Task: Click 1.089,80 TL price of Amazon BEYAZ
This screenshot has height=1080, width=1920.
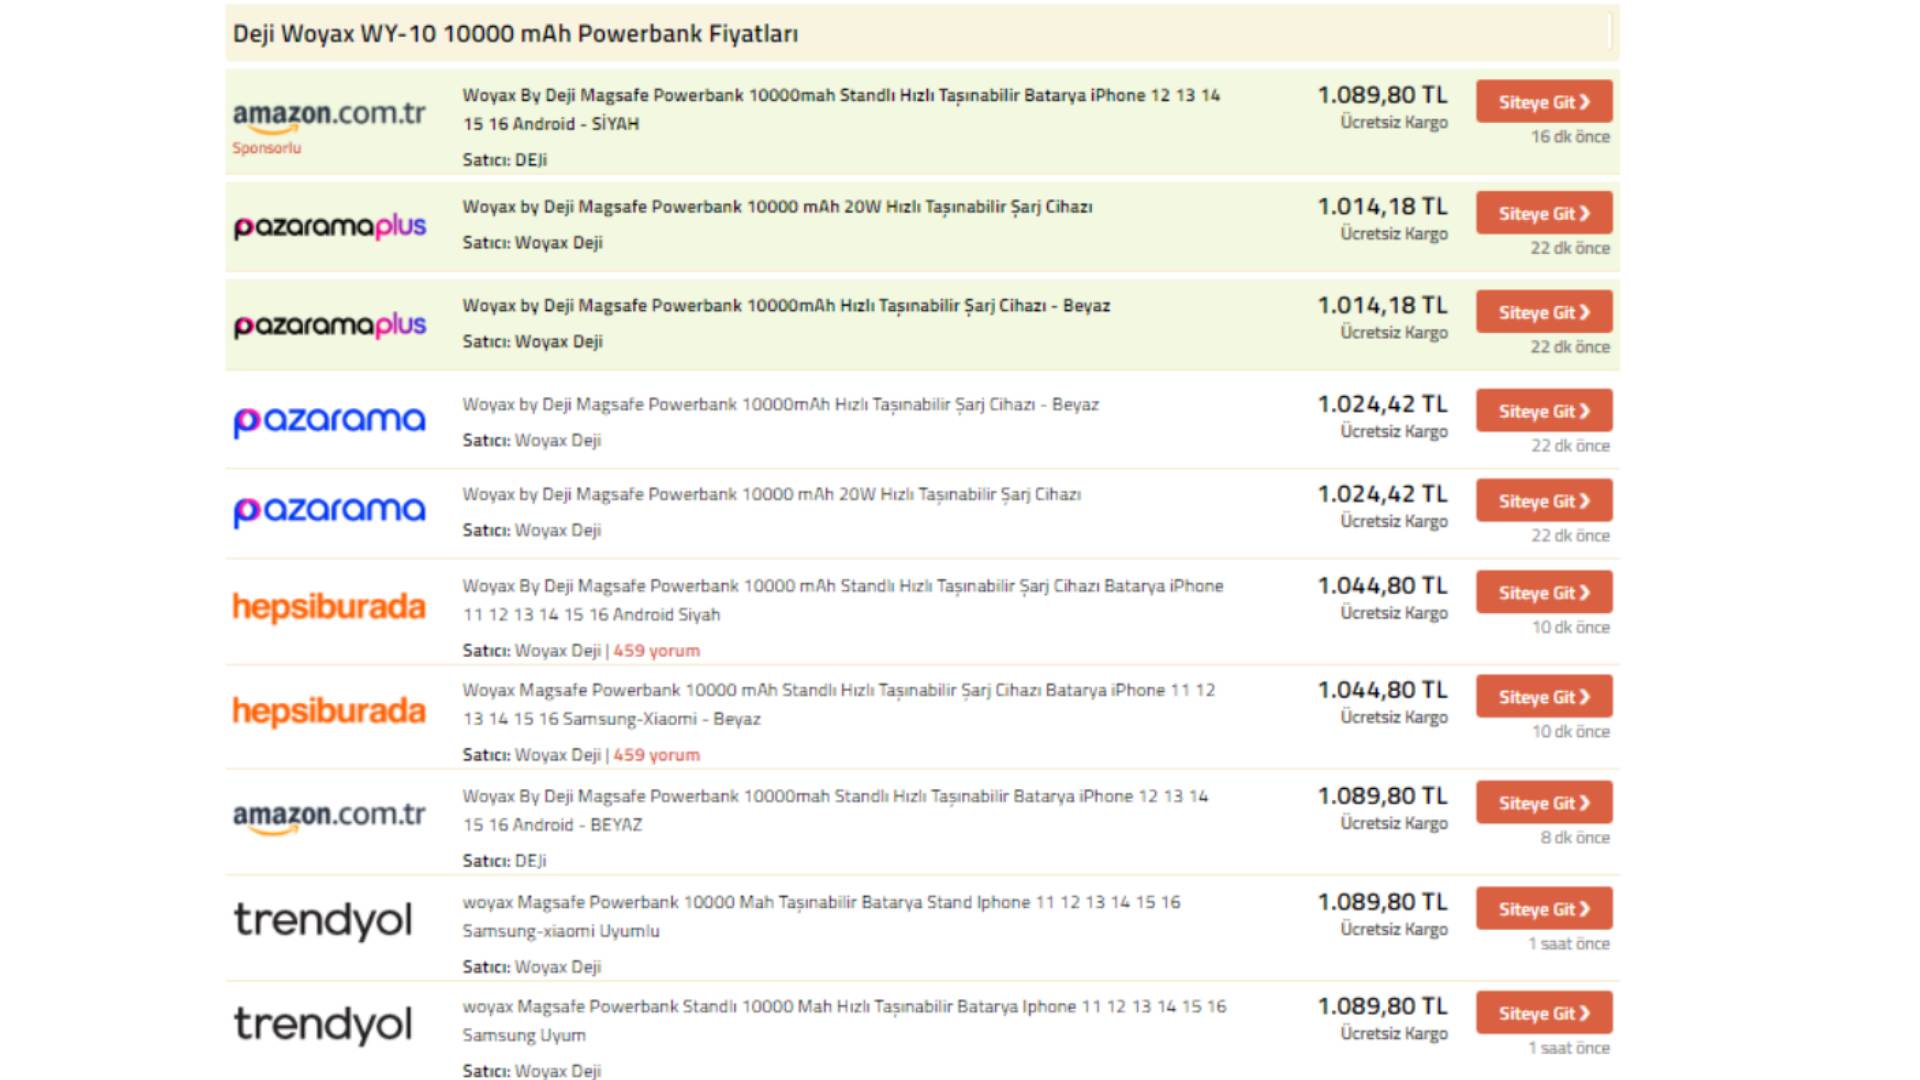Action: click(x=1382, y=796)
